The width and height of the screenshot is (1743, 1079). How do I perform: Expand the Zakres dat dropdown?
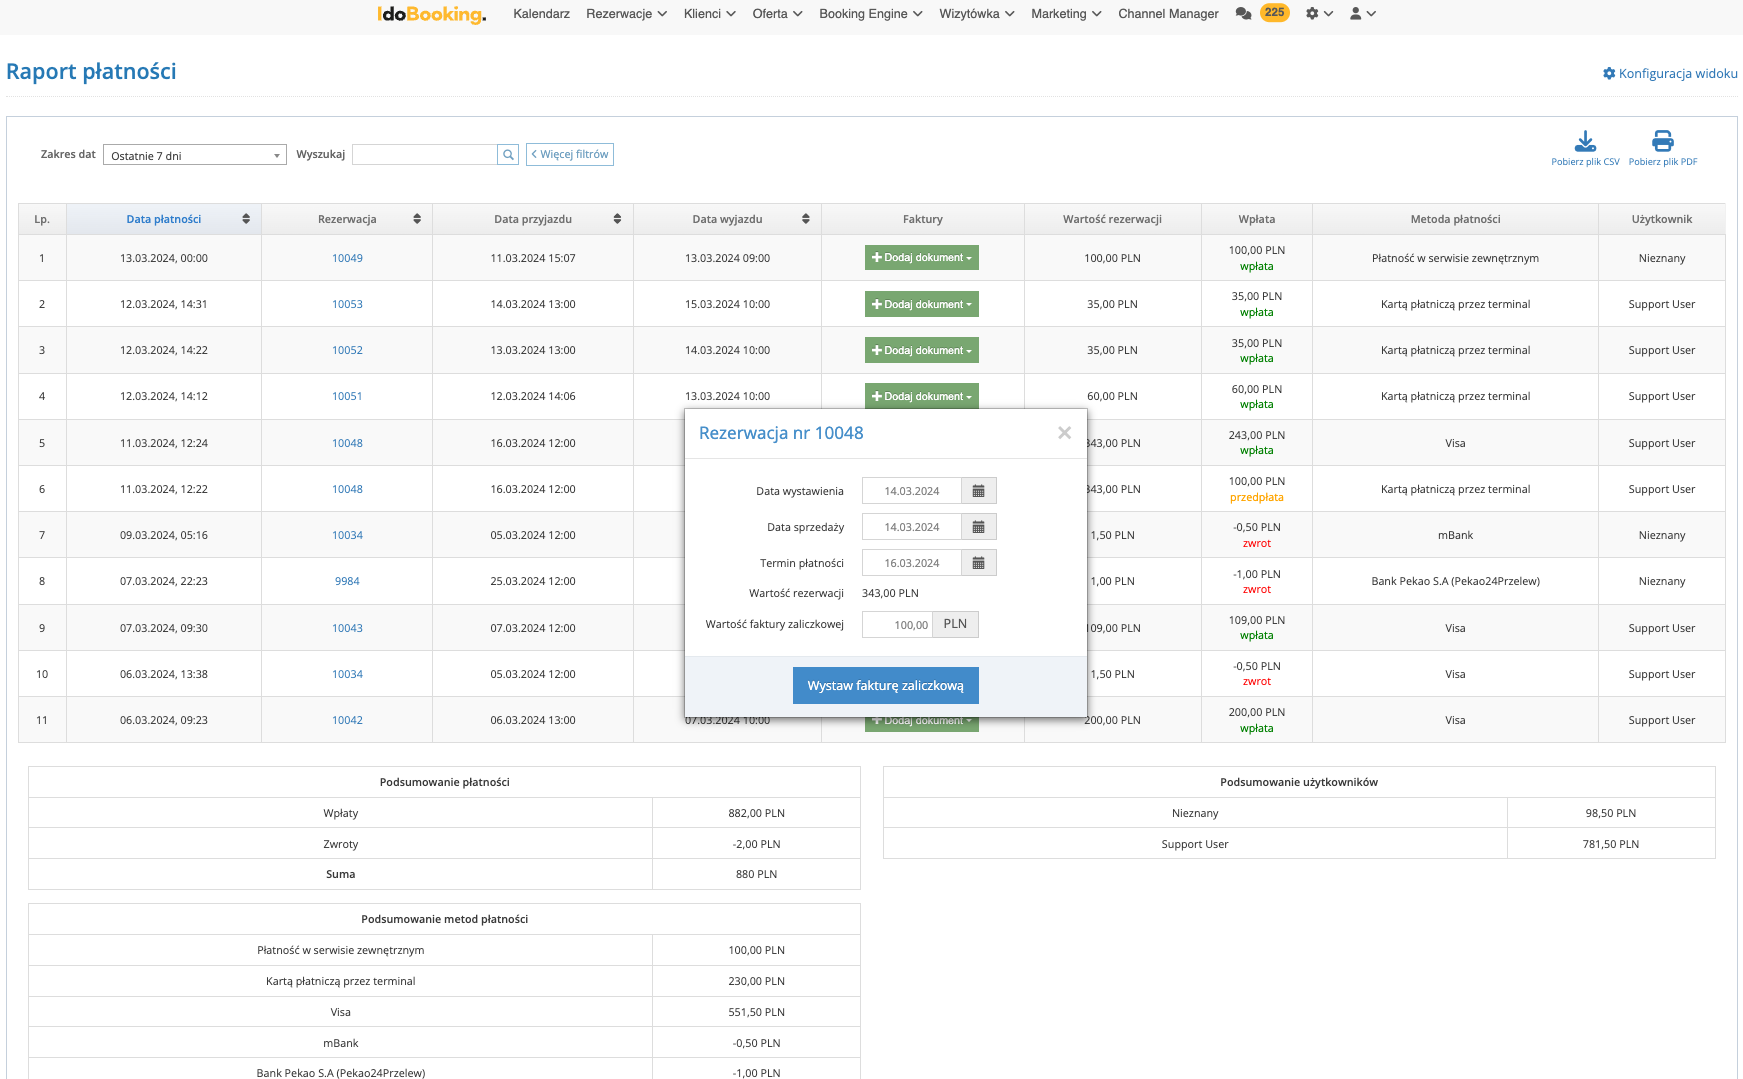pyautogui.click(x=194, y=155)
